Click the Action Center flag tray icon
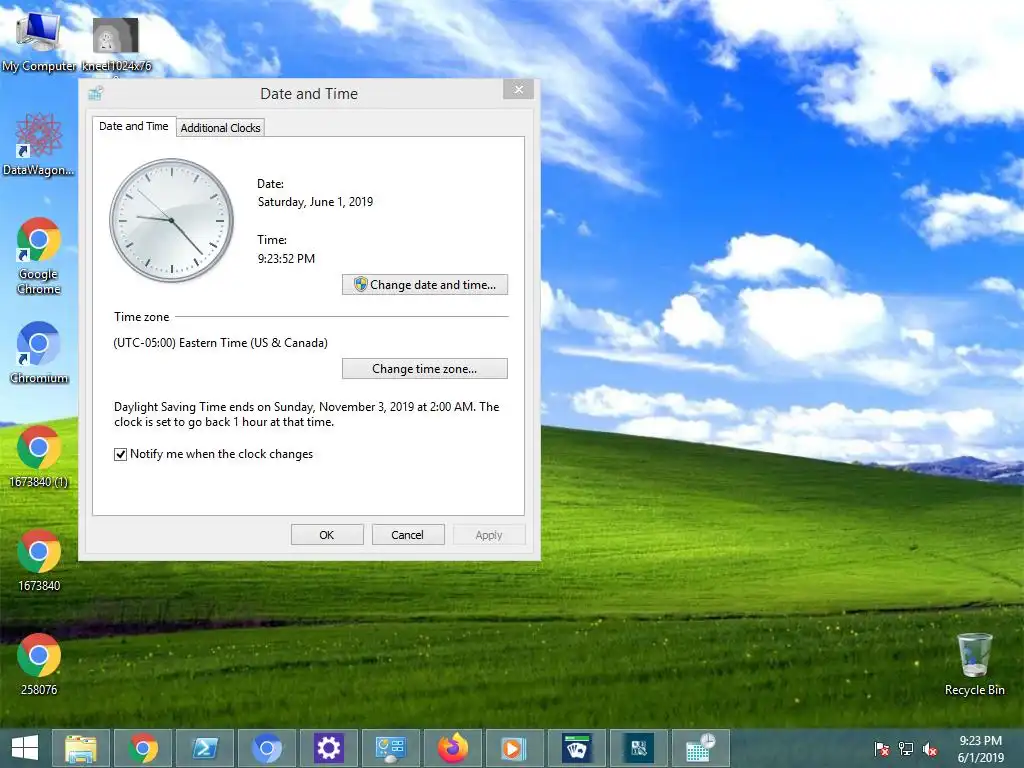The height and width of the screenshot is (768, 1024). click(882, 749)
